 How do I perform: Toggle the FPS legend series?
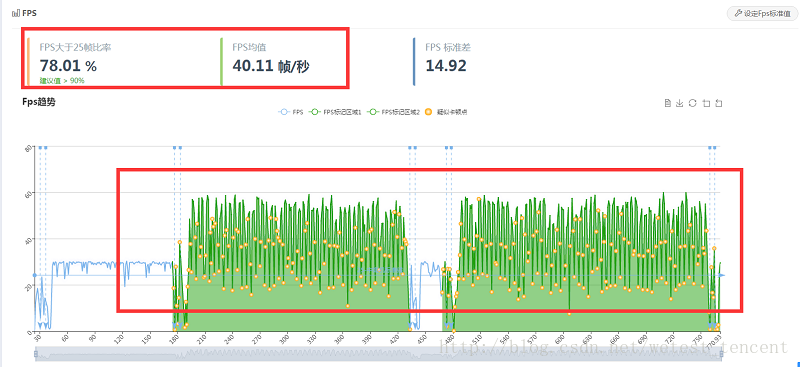(x=291, y=112)
